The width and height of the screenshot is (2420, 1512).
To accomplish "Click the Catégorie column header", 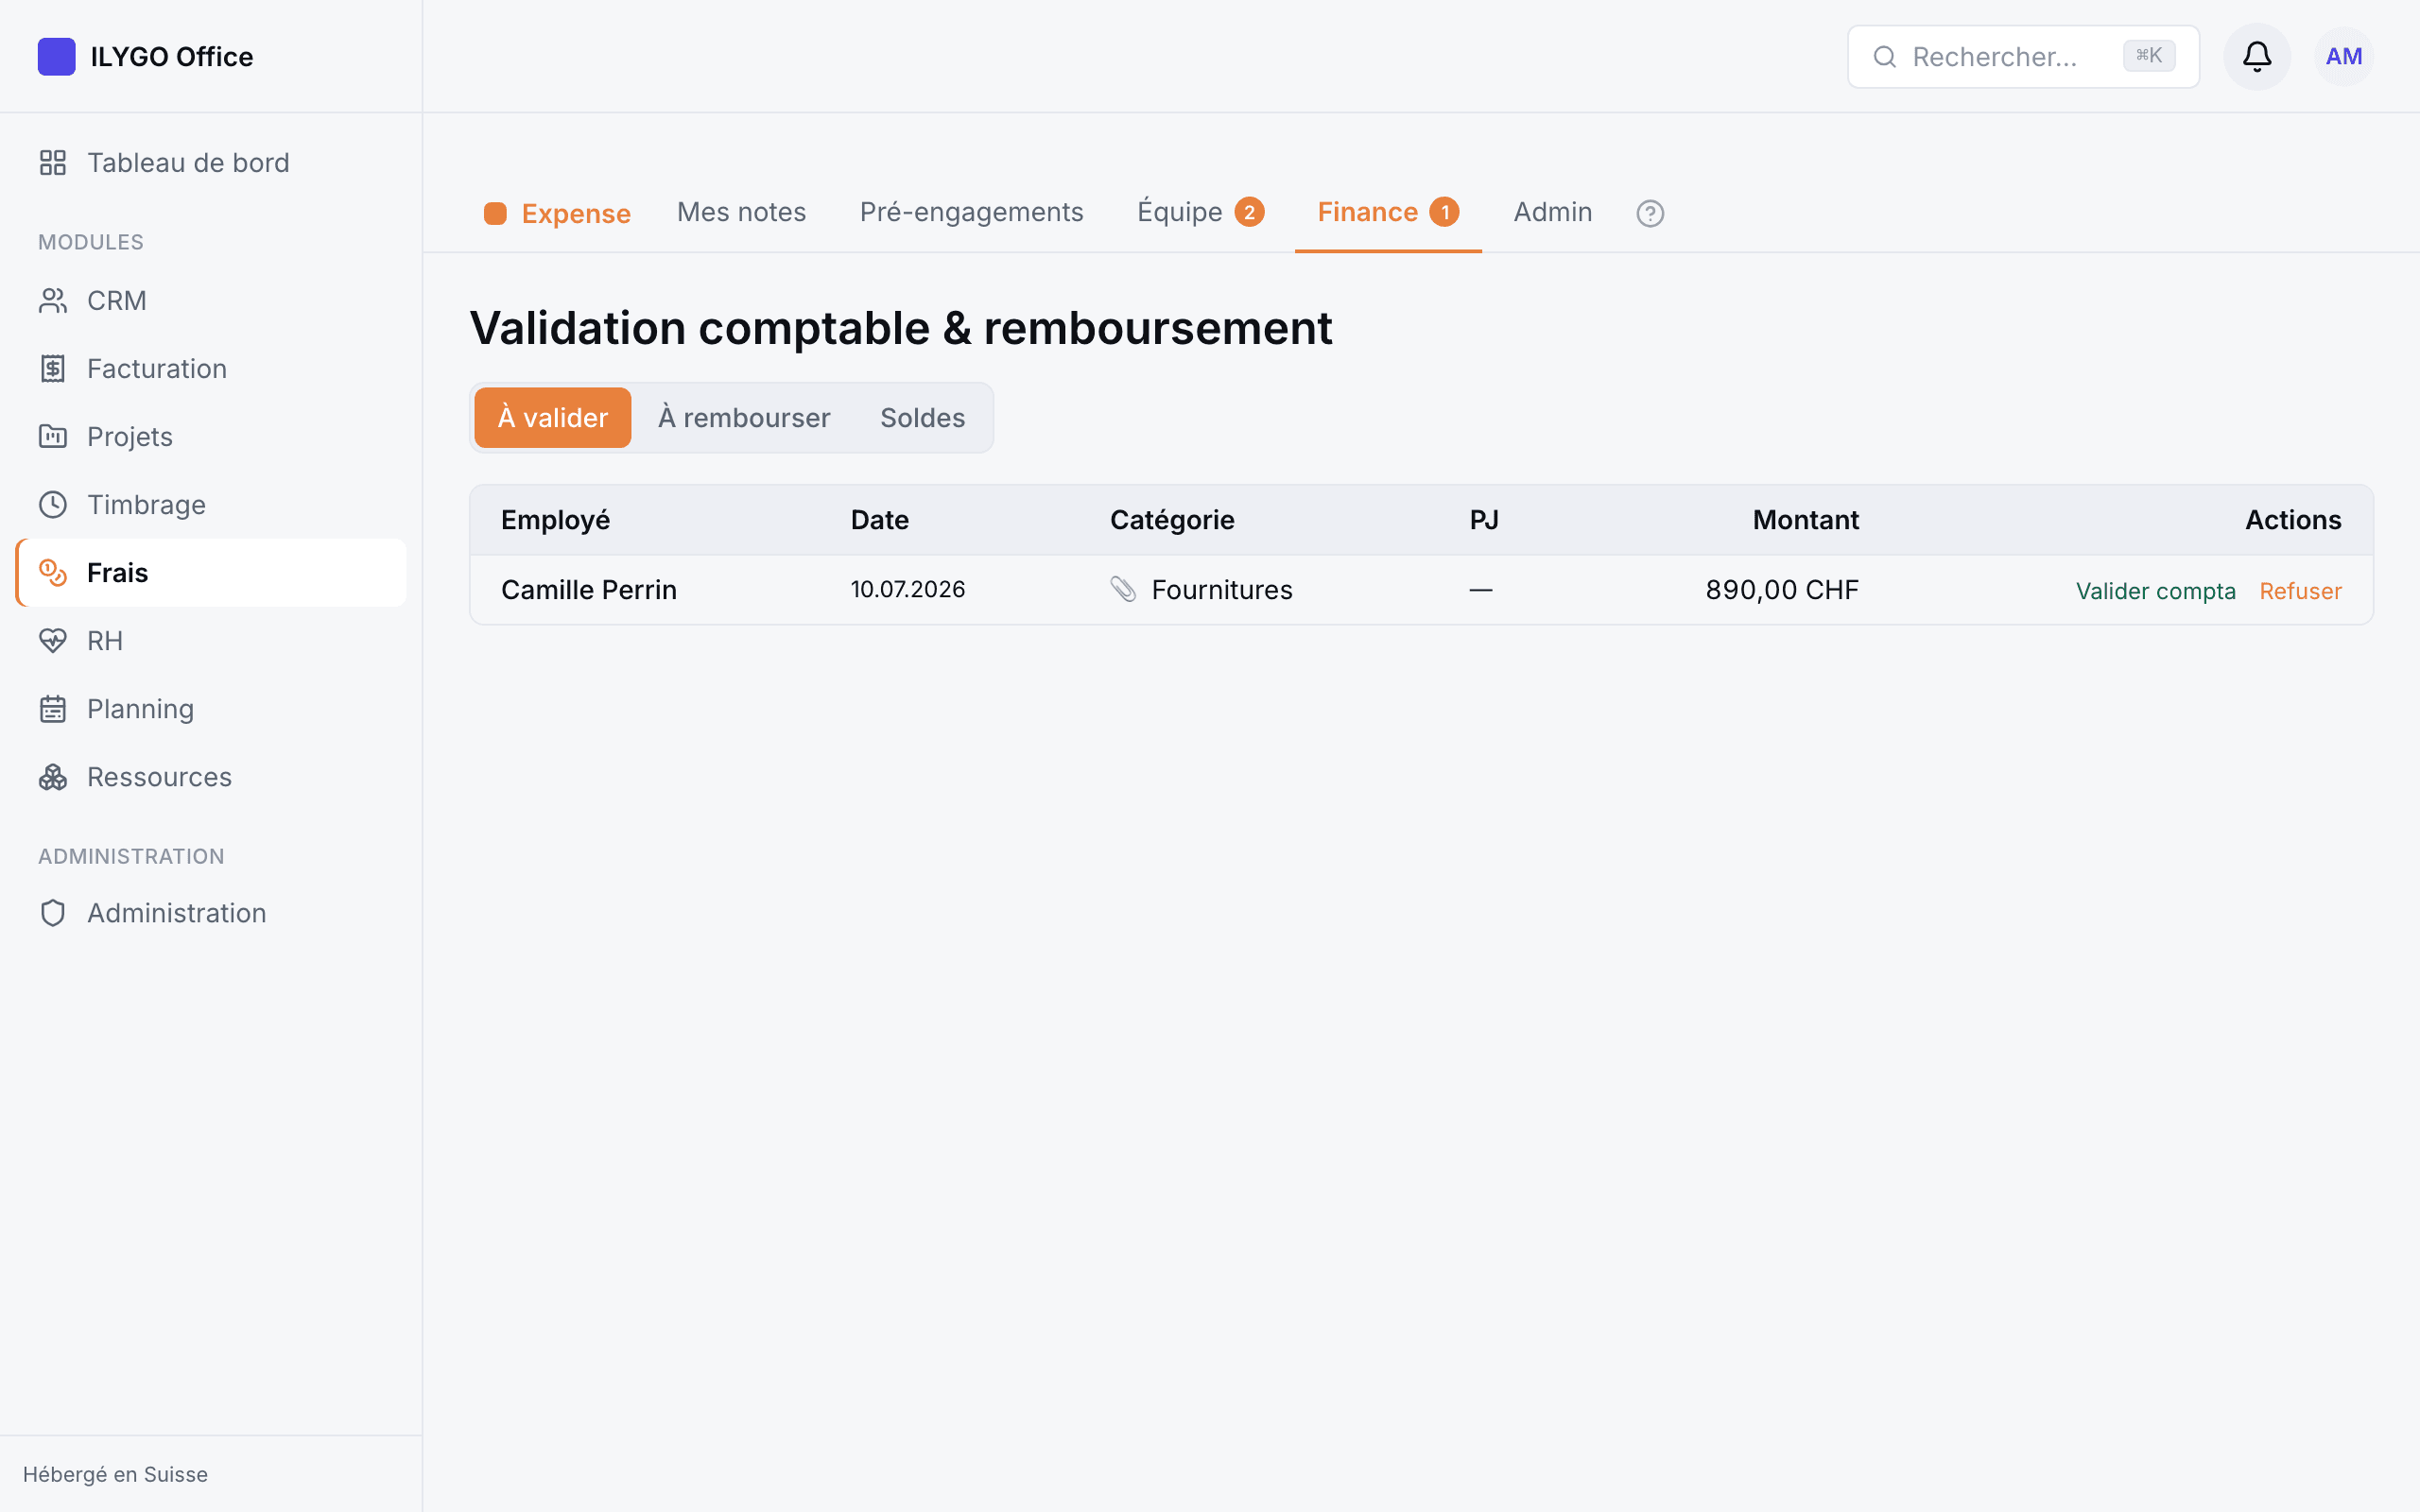I will pyautogui.click(x=1172, y=520).
